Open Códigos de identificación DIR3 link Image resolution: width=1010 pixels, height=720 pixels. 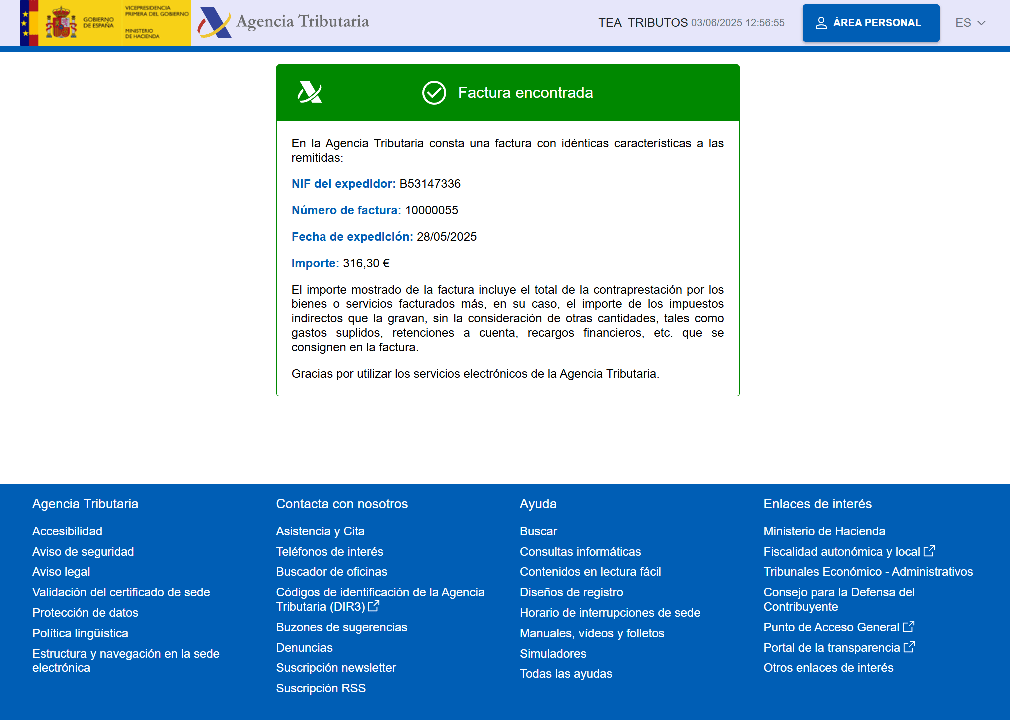(380, 599)
